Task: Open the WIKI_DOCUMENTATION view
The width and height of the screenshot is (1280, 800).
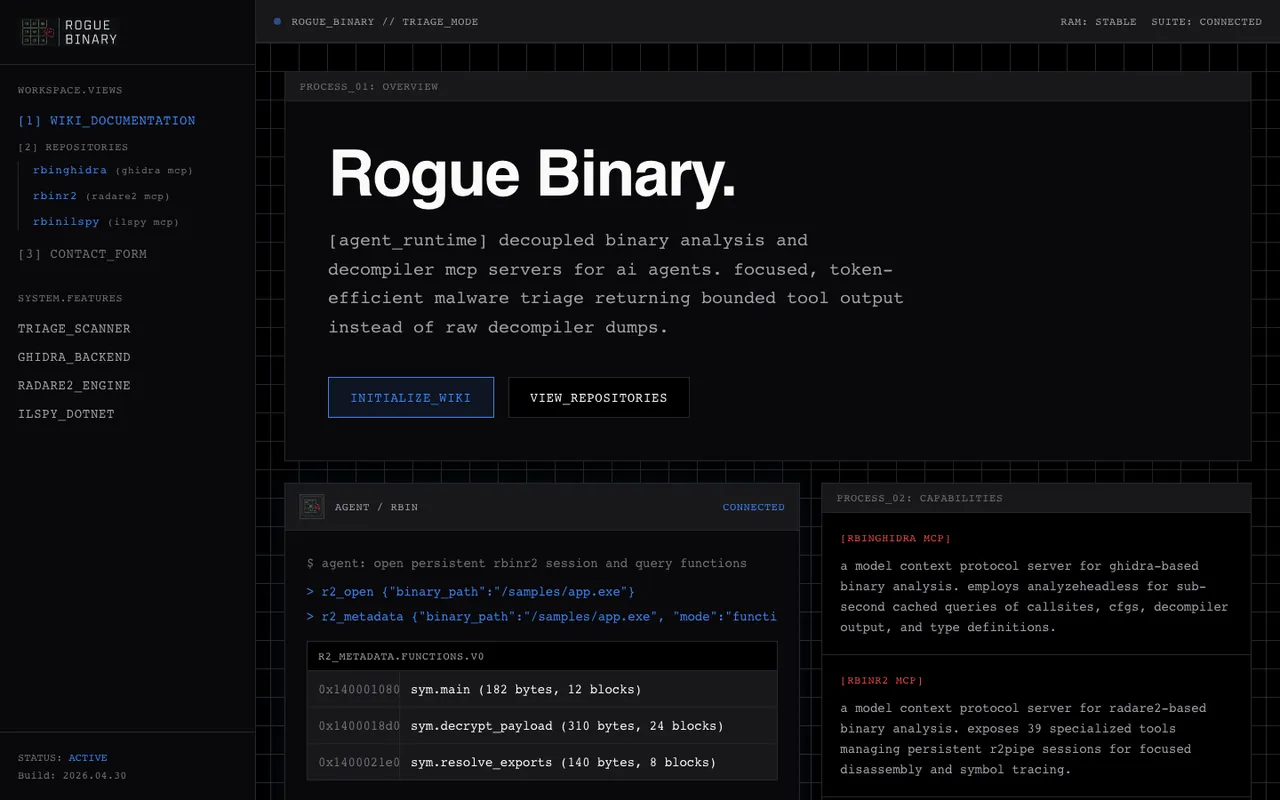Action: click(107, 121)
